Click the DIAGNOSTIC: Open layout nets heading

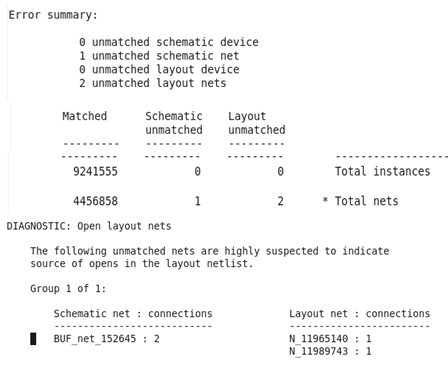coord(89,226)
